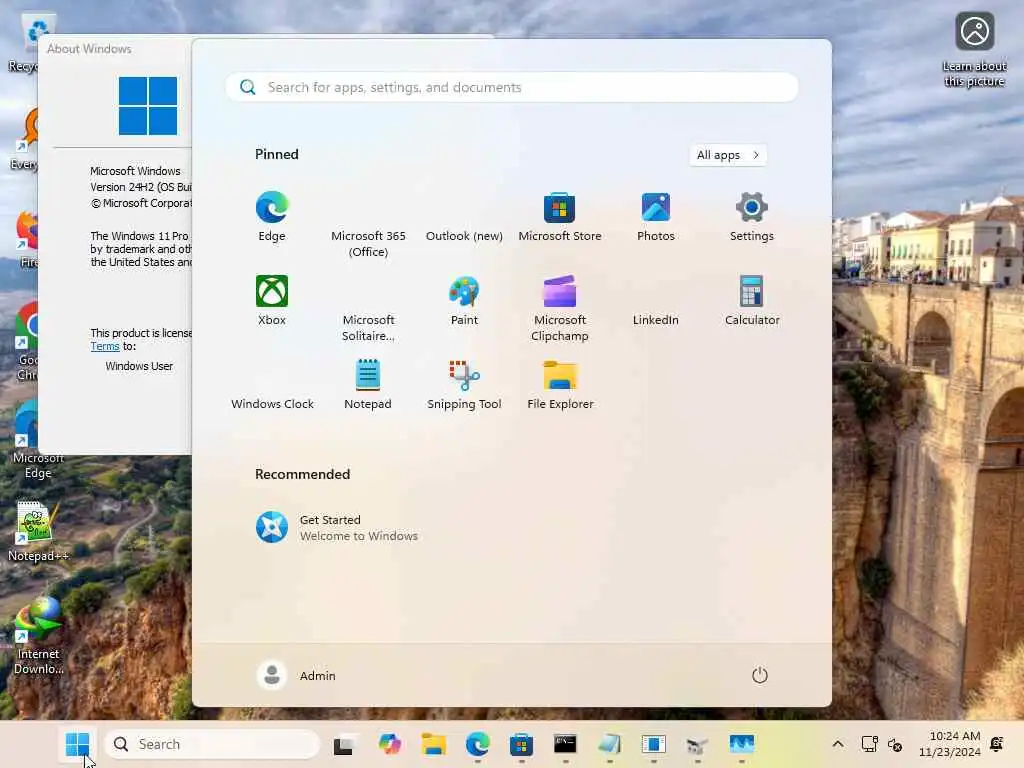Switch to notepad-style app on taskbar
The height and width of the screenshot is (768, 1024).
pyautogui.click(x=609, y=744)
